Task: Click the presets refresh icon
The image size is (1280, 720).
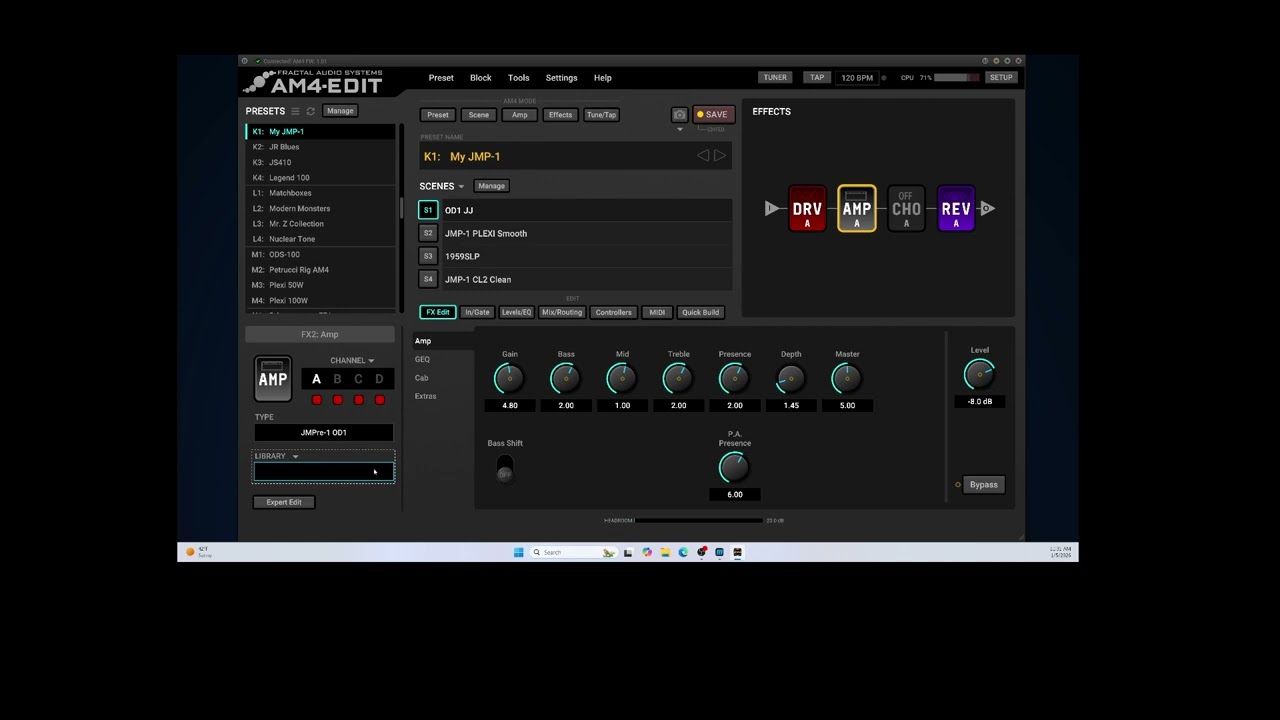Action: pos(311,111)
